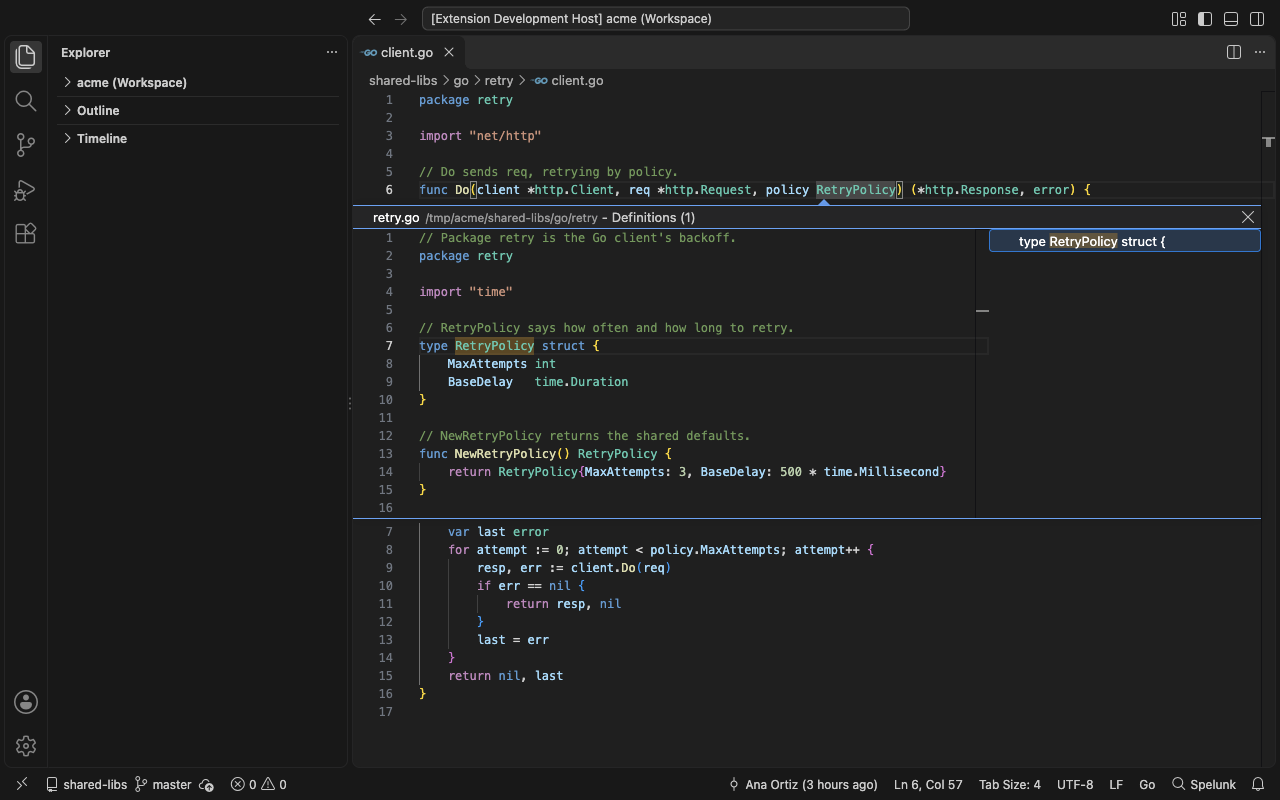This screenshot has height=800, width=1280.
Task: Go back with the left arrow
Action: (x=375, y=19)
